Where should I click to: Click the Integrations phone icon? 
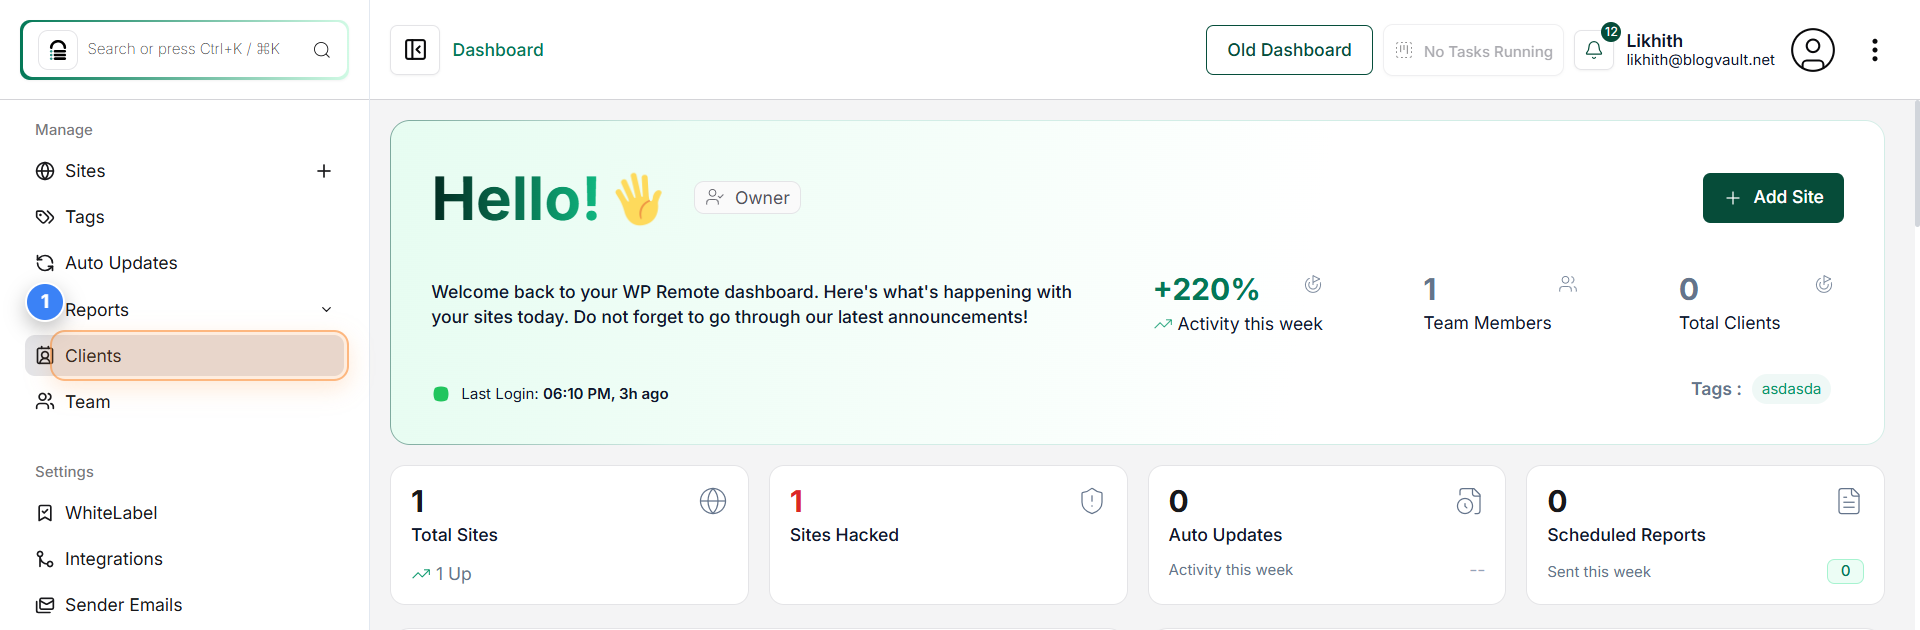44,558
